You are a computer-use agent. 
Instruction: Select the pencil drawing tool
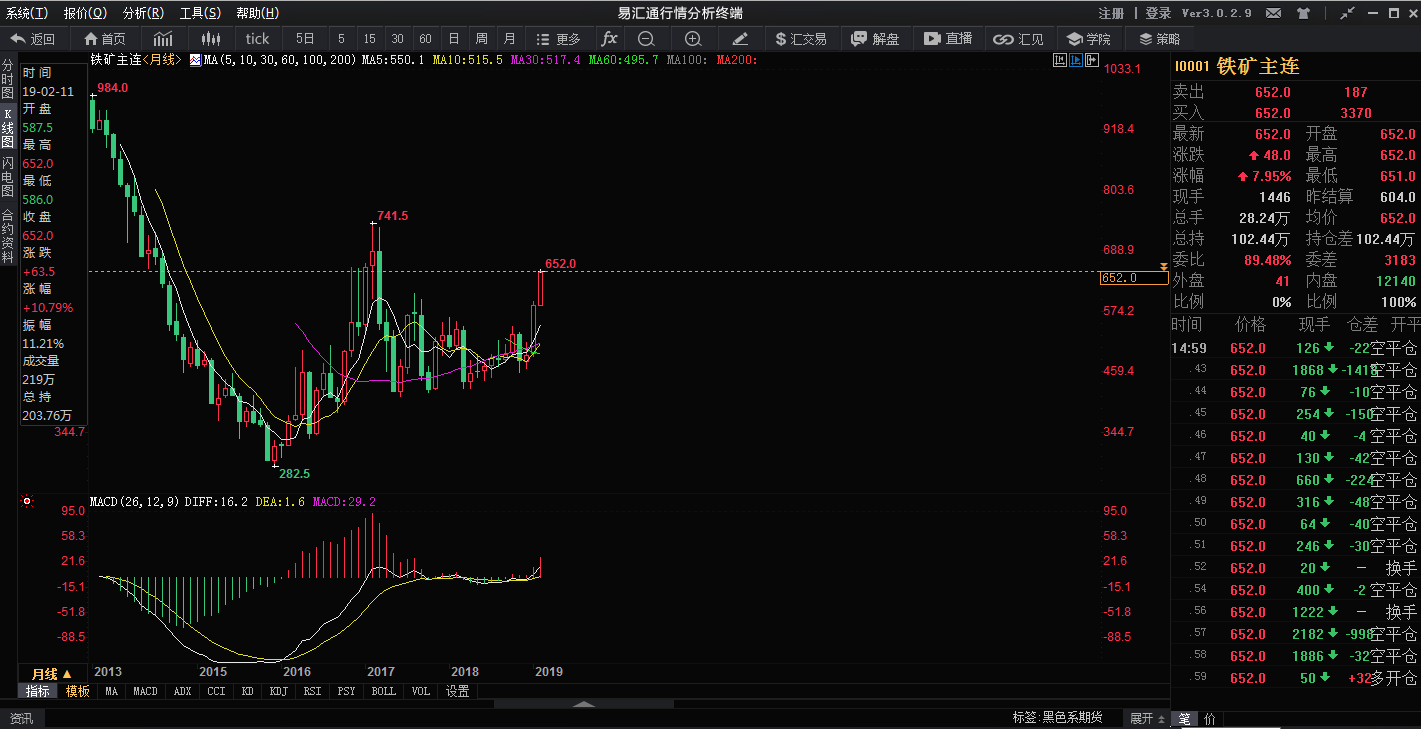pyautogui.click(x=740, y=39)
